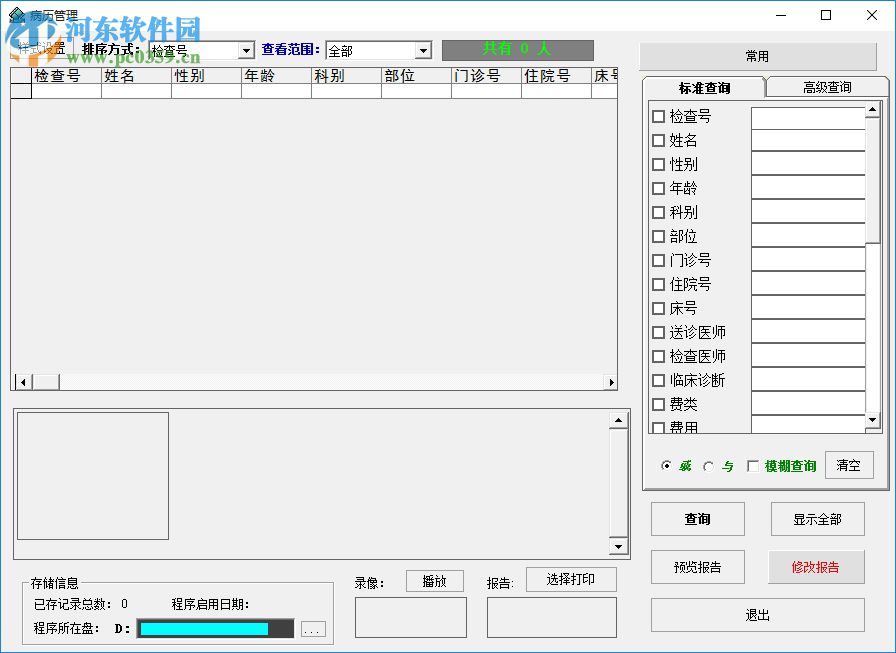Click the 性别 column header
The height and width of the screenshot is (653, 896).
[x=206, y=75]
